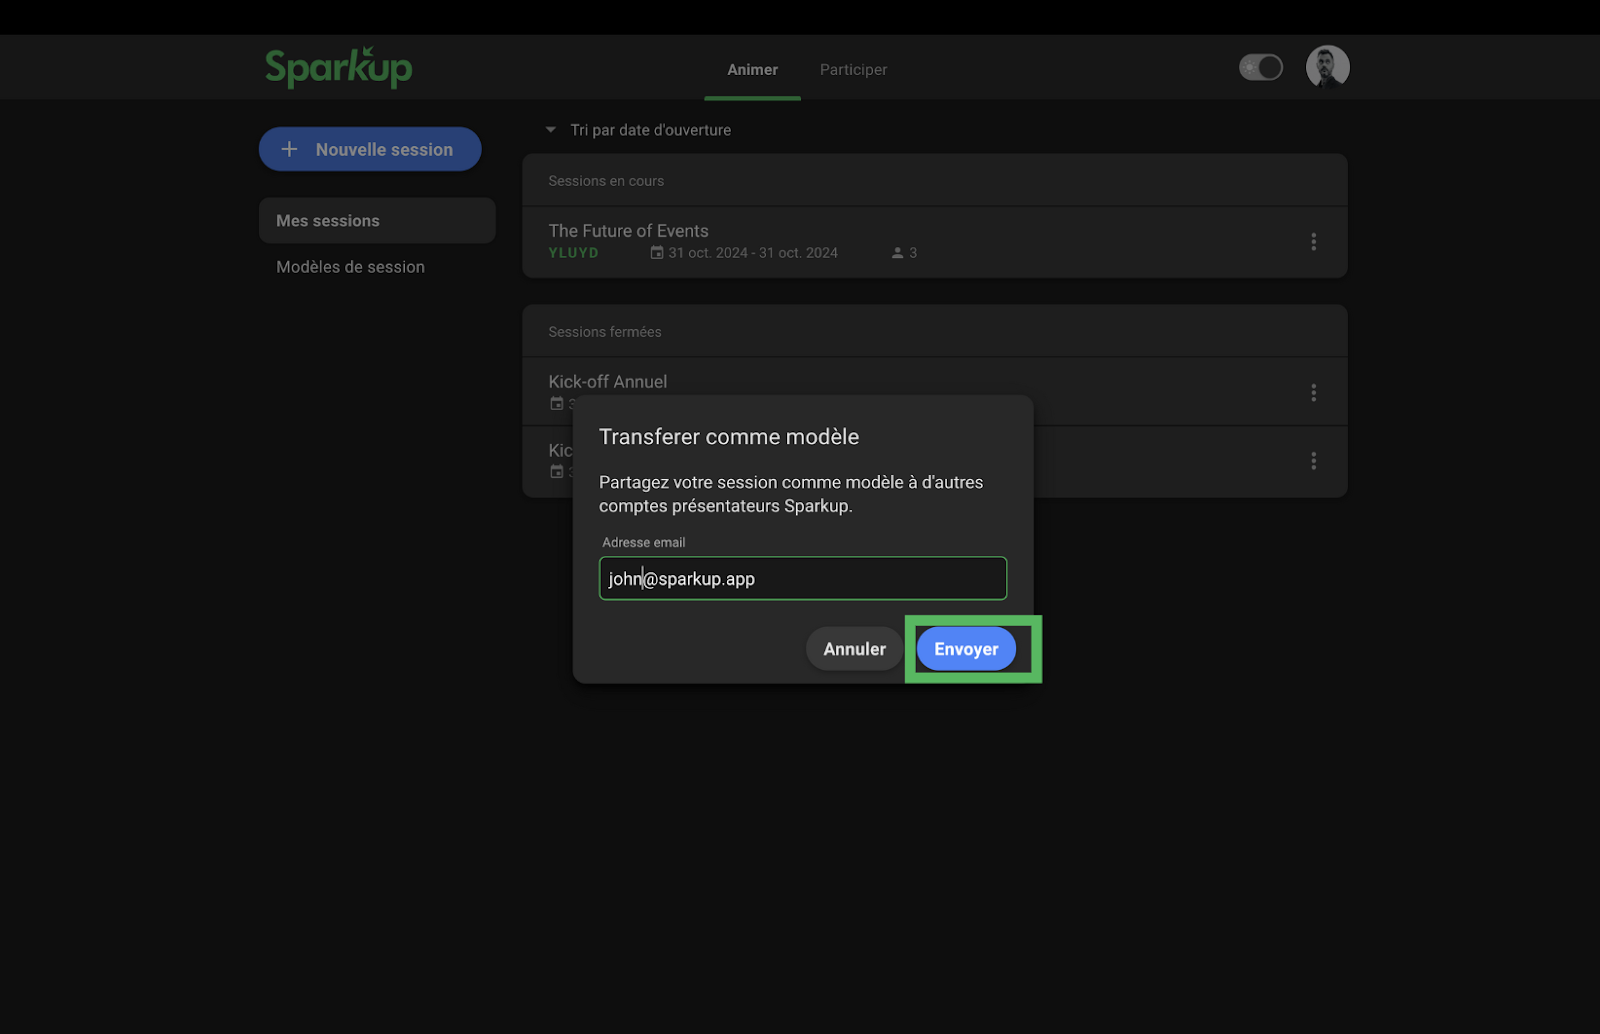Click the Sparkup logo
The height and width of the screenshot is (1034, 1600).
pyautogui.click(x=338, y=68)
